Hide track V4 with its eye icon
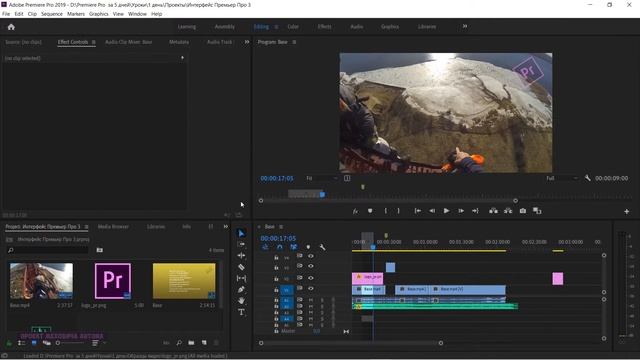 click(x=311, y=256)
